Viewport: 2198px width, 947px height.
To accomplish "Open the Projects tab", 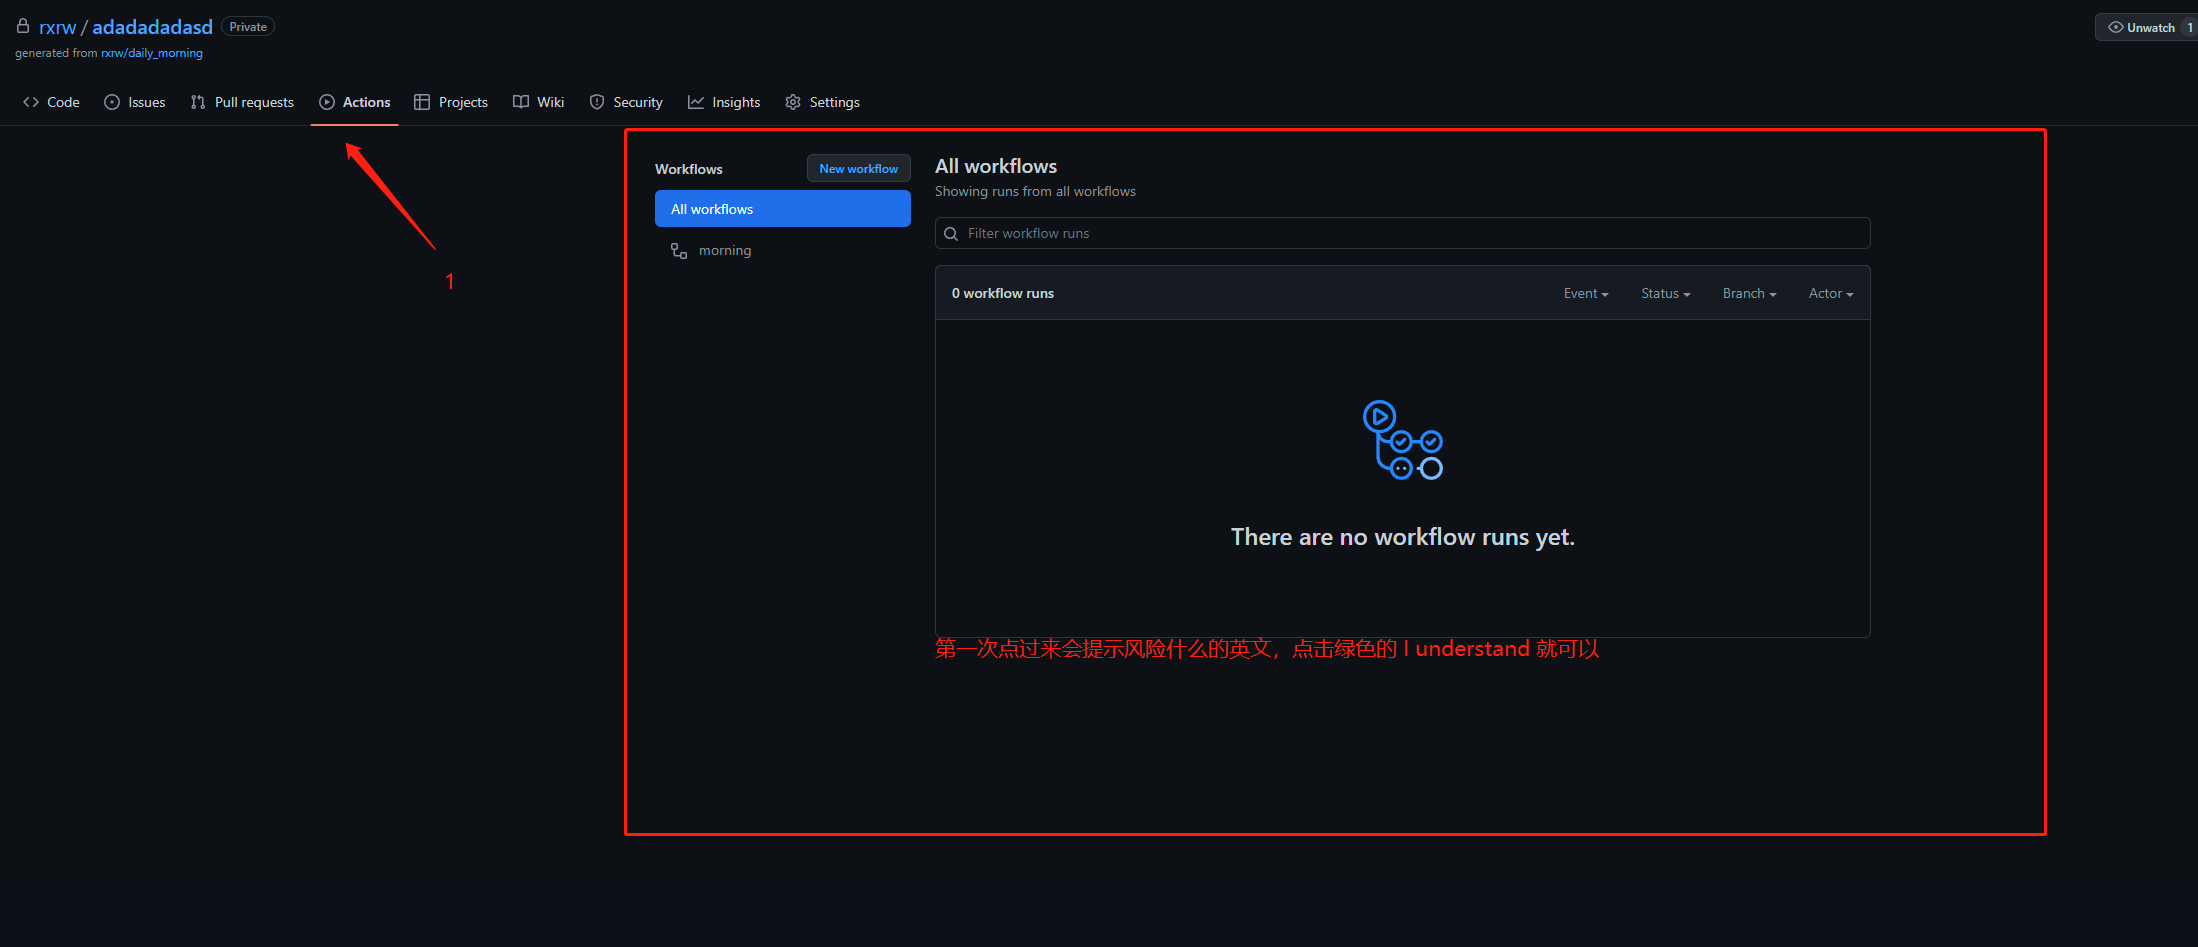I will 451,102.
